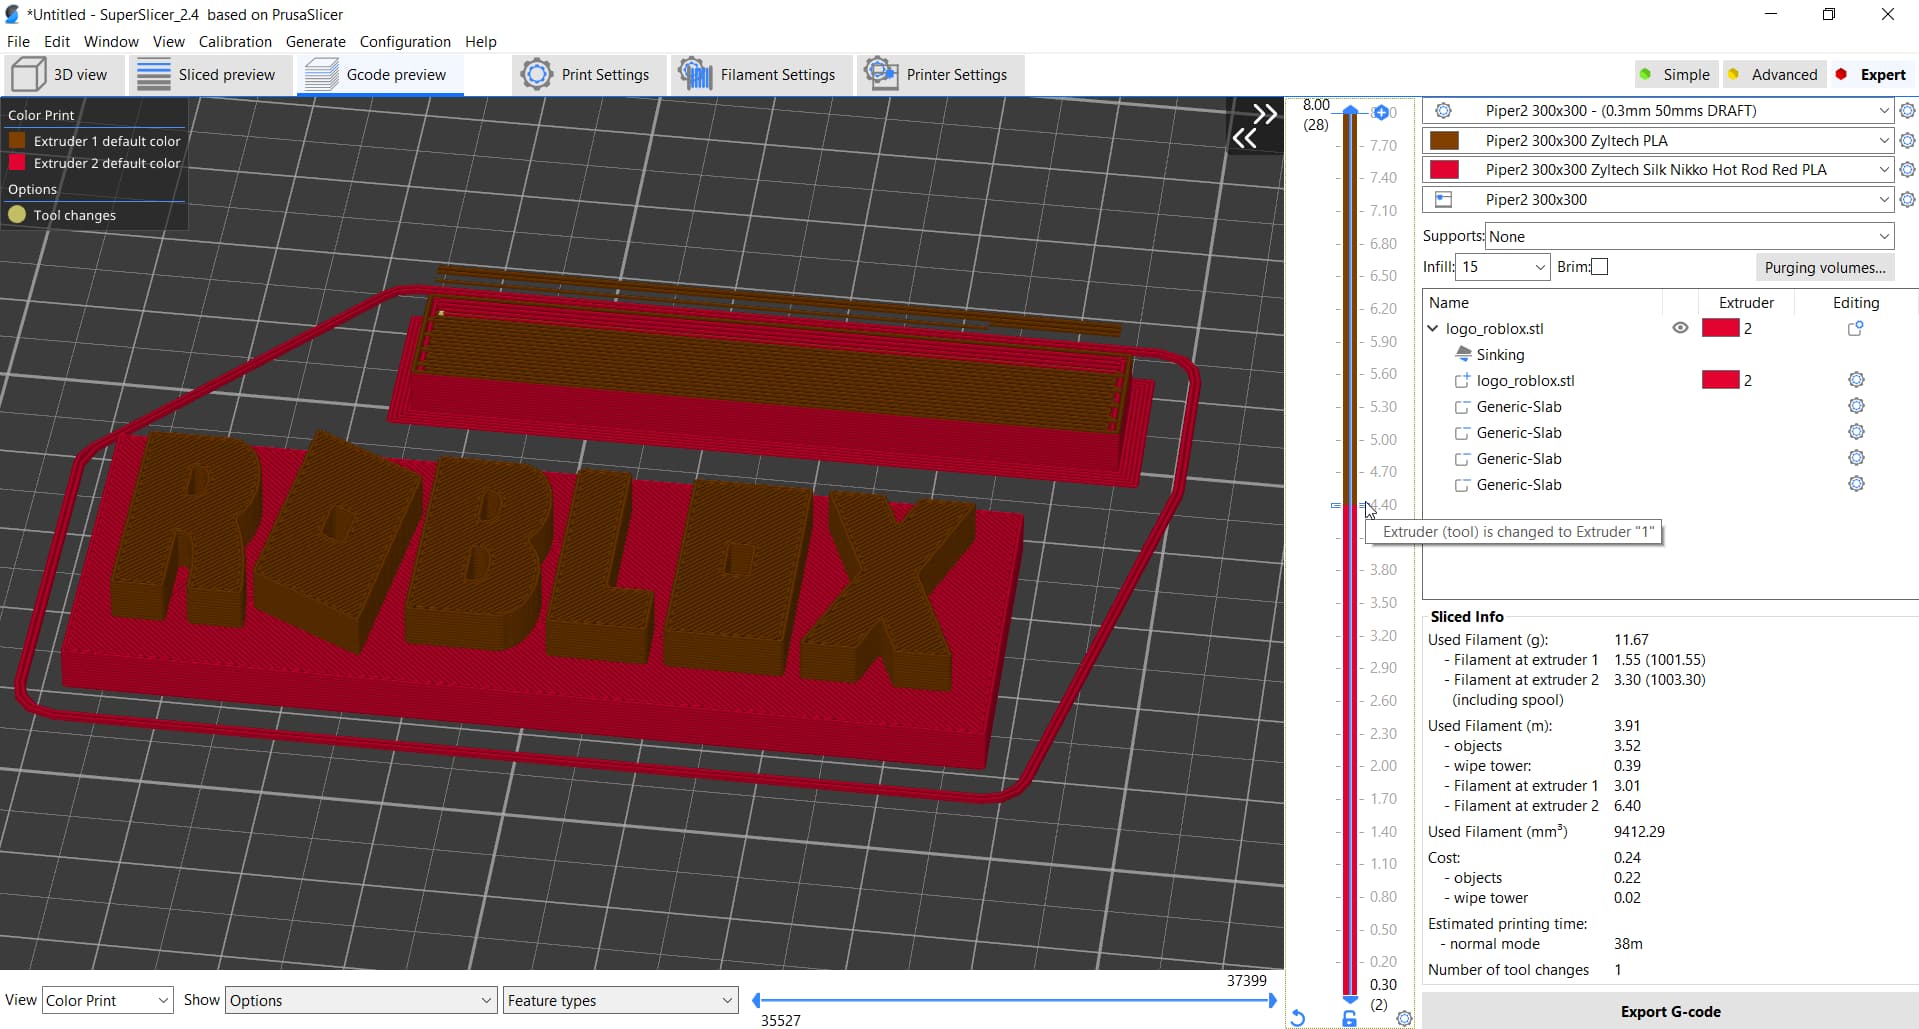Open the Feature types dropdown
Image resolution: width=1919 pixels, height=1029 pixels.
621,1000
